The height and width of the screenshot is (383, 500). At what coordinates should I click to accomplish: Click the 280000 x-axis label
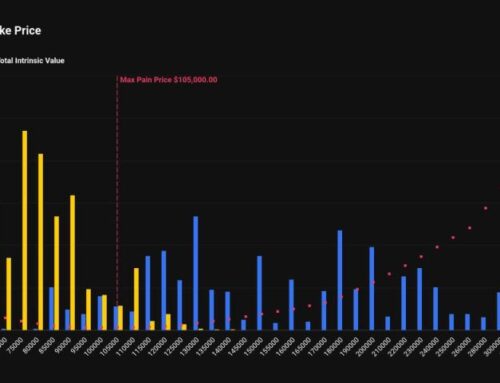[478, 347]
